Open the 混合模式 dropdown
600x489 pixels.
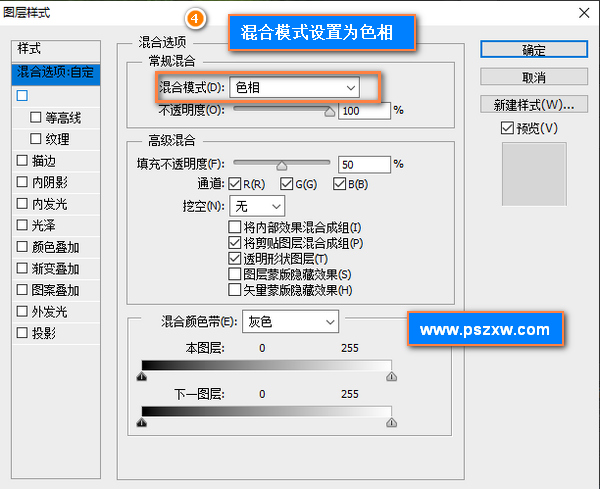pyautogui.click(x=294, y=88)
